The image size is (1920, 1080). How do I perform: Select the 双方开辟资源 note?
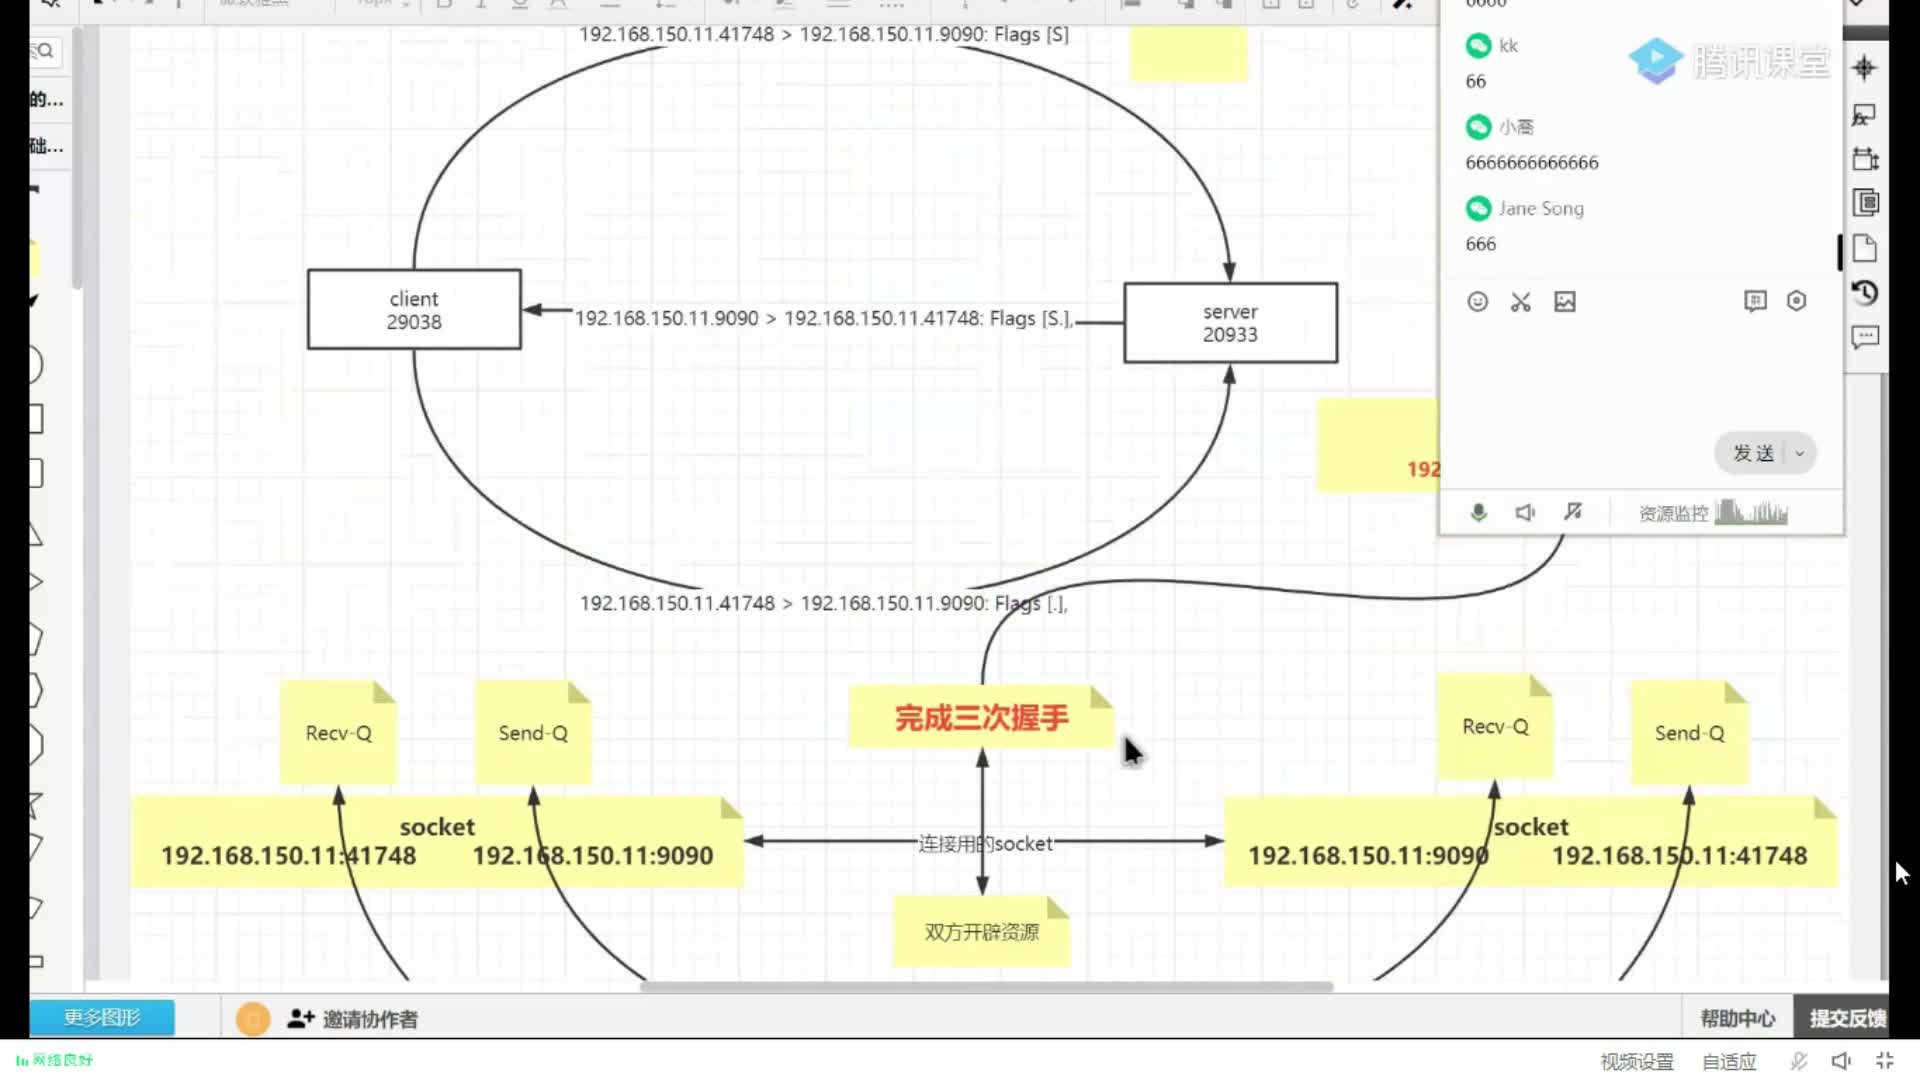coord(981,932)
